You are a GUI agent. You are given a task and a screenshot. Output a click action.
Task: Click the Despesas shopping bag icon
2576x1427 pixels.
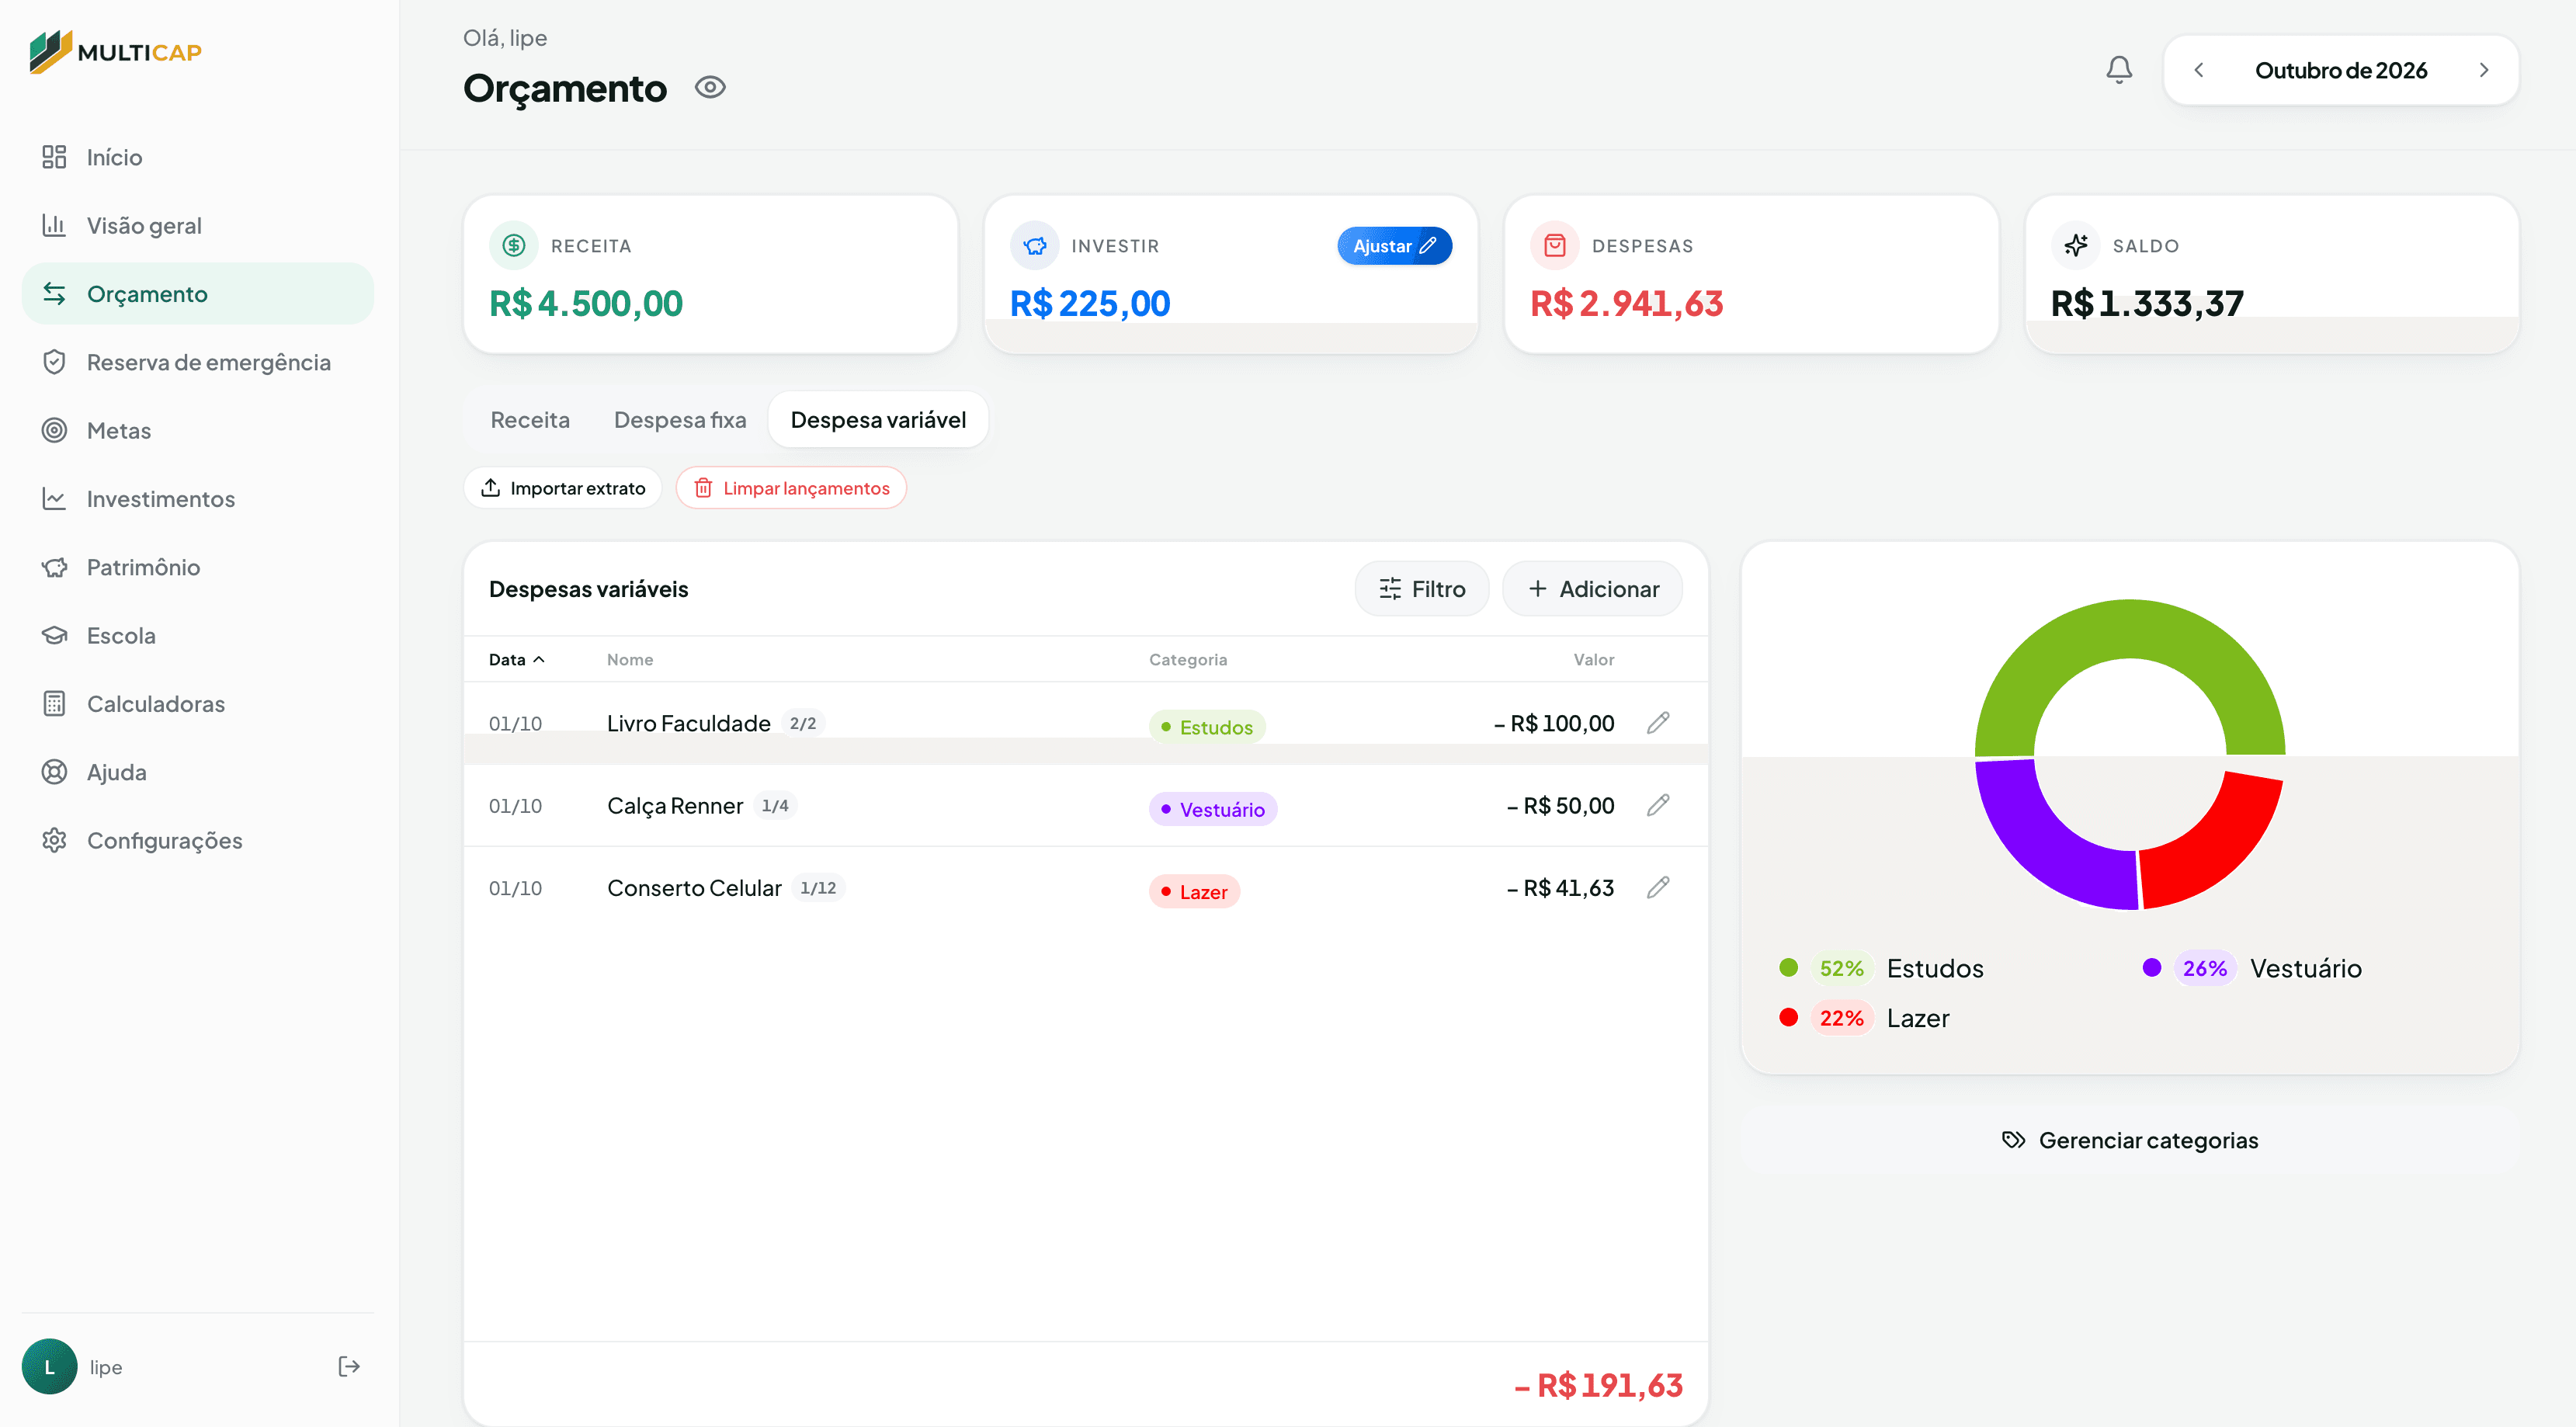[x=1554, y=246]
